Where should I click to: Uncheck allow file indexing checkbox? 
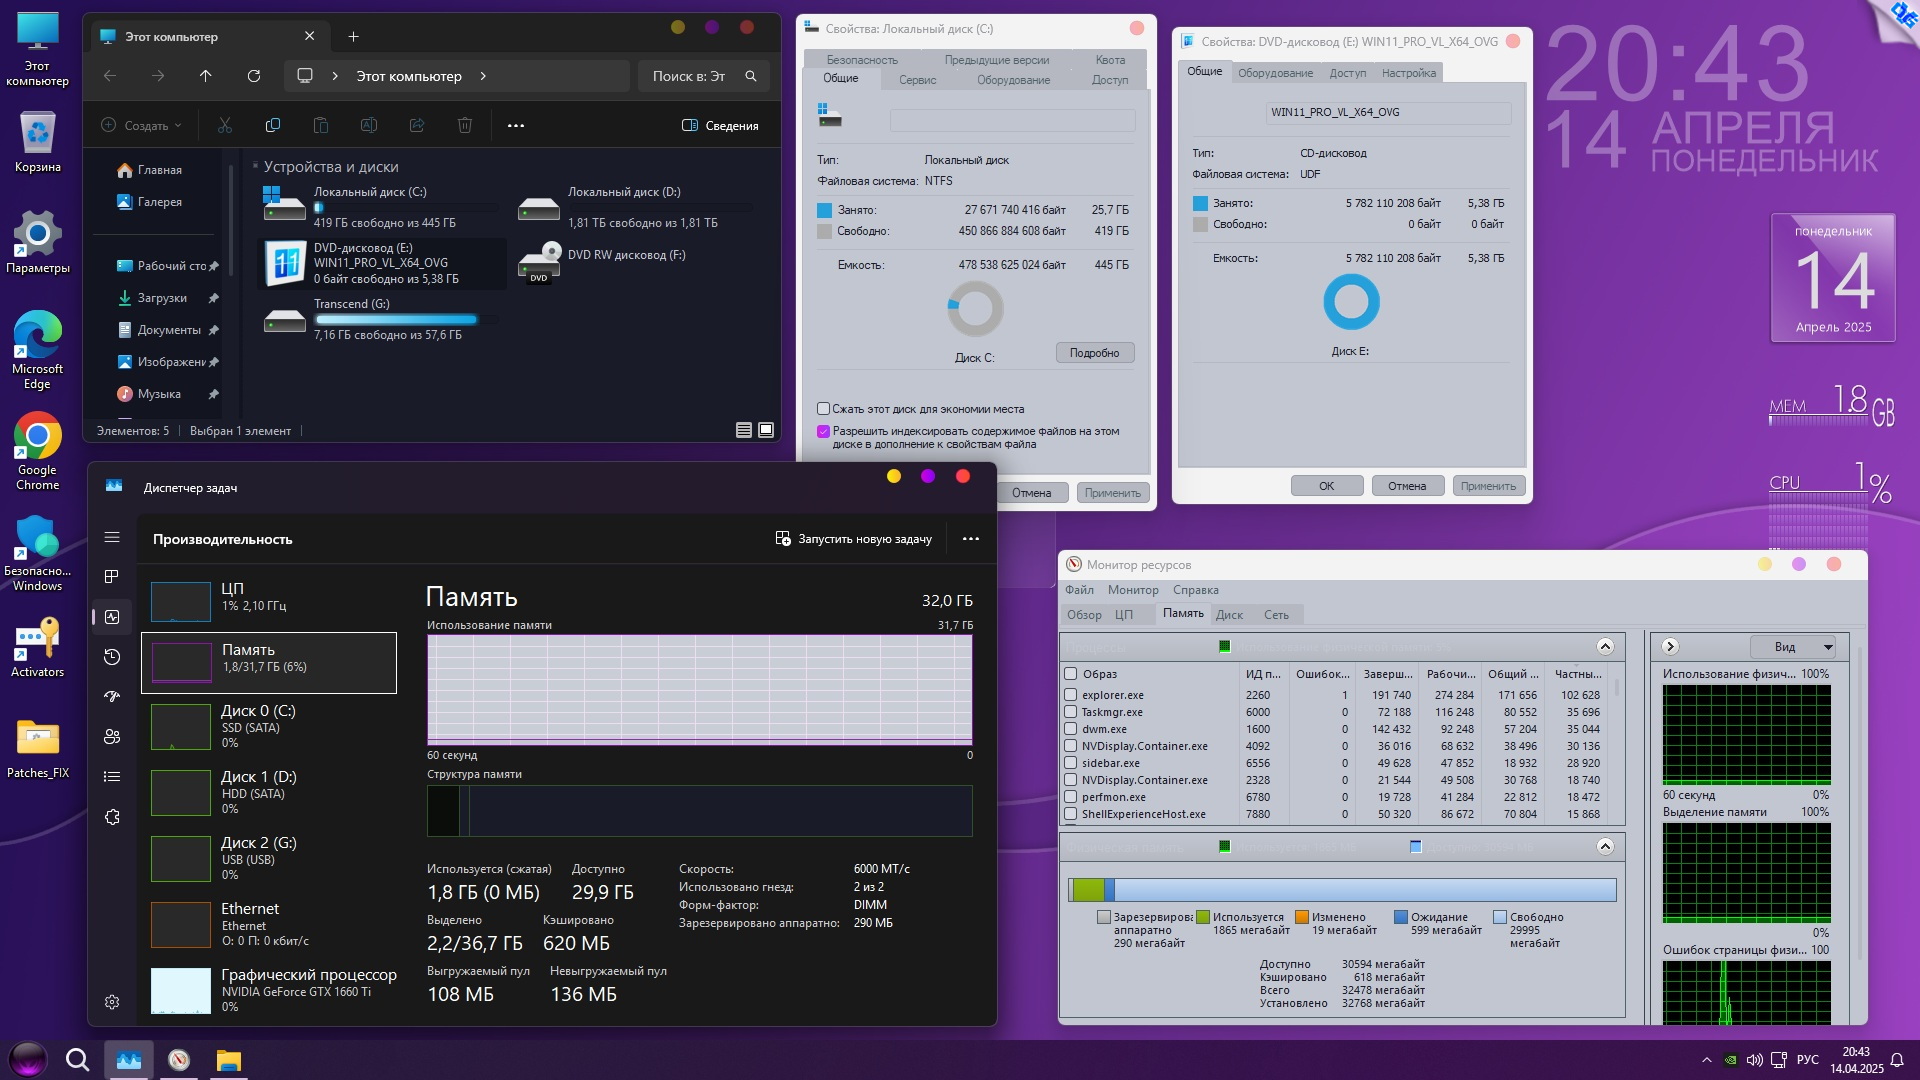(823, 432)
